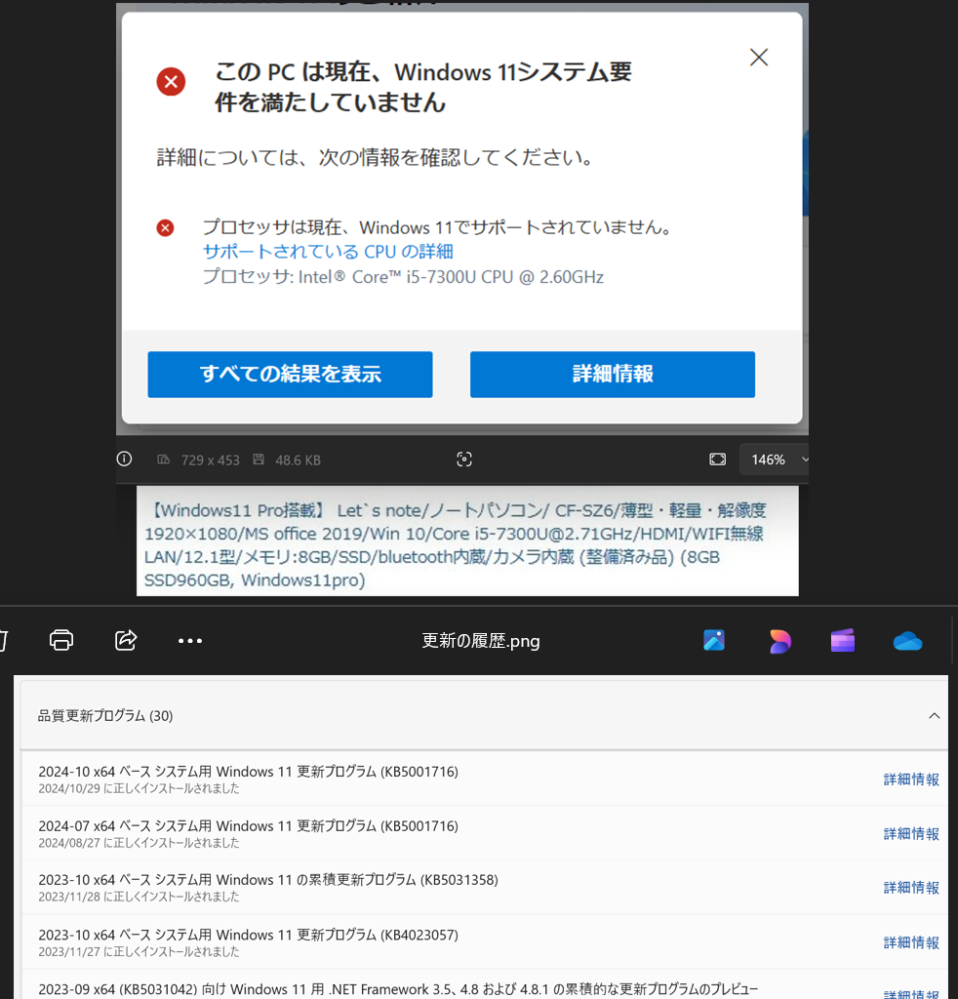The height and width of the screenshot is (999, 958).
Task: Click the Share icon
Action: (x=125, y=640)
